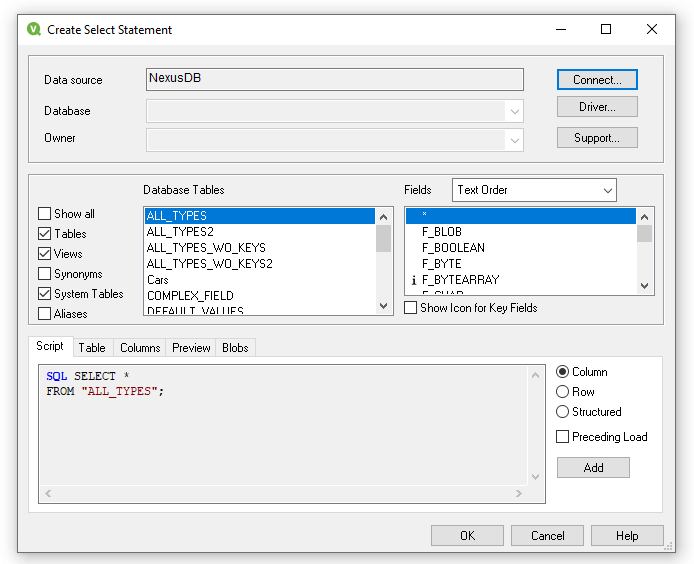Select the Row radio button
The image size is (694, 564).
tap(563, 392)
